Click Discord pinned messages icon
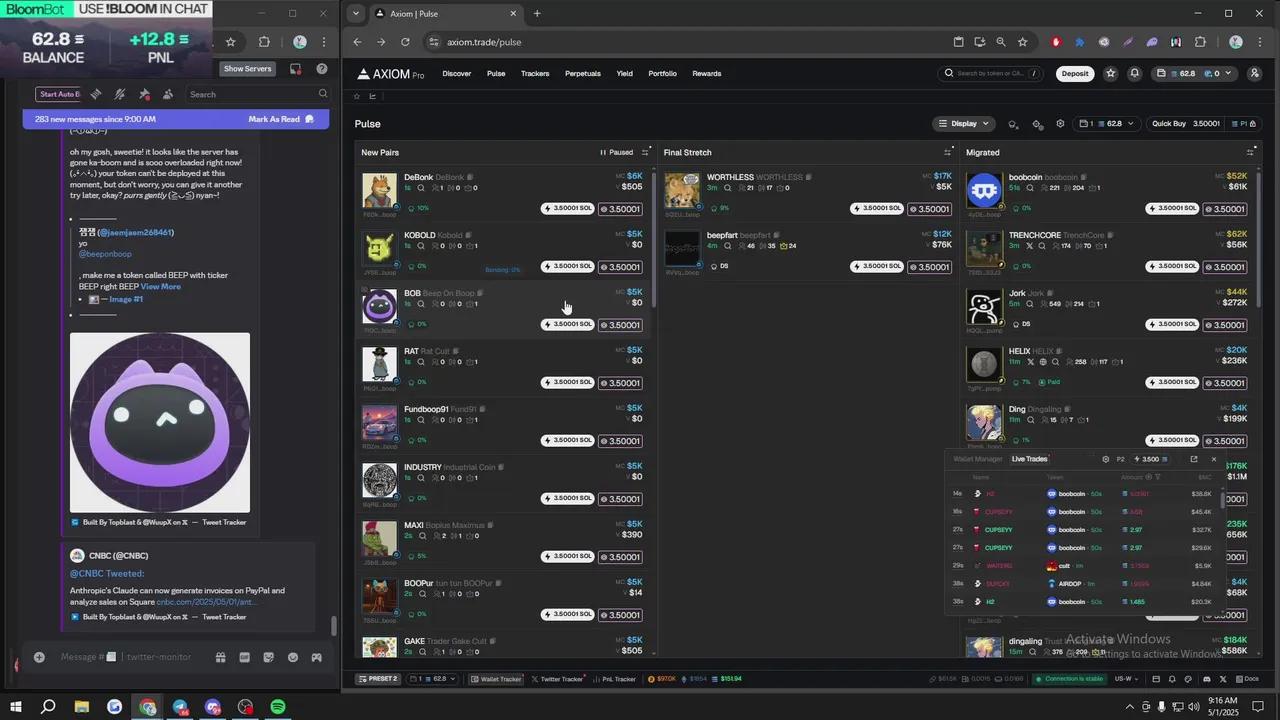This screenshot has height=720, width=1280. point(144,94)
